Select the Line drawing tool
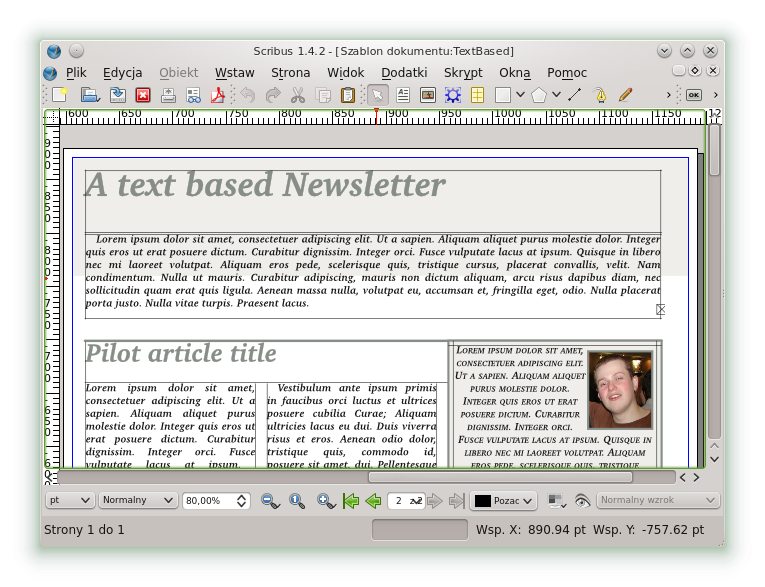The width and height of the screenshot is (765, 587). pos(575,95)
